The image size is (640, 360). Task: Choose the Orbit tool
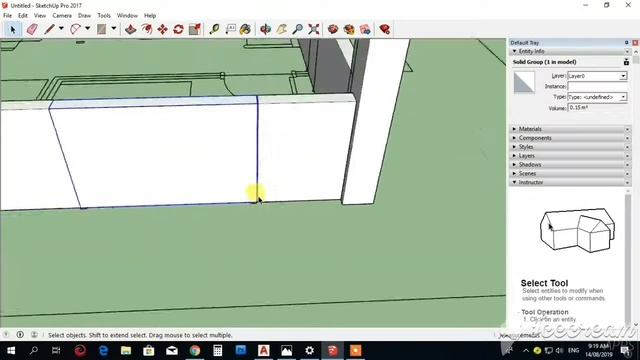click(x=266, y=29)
